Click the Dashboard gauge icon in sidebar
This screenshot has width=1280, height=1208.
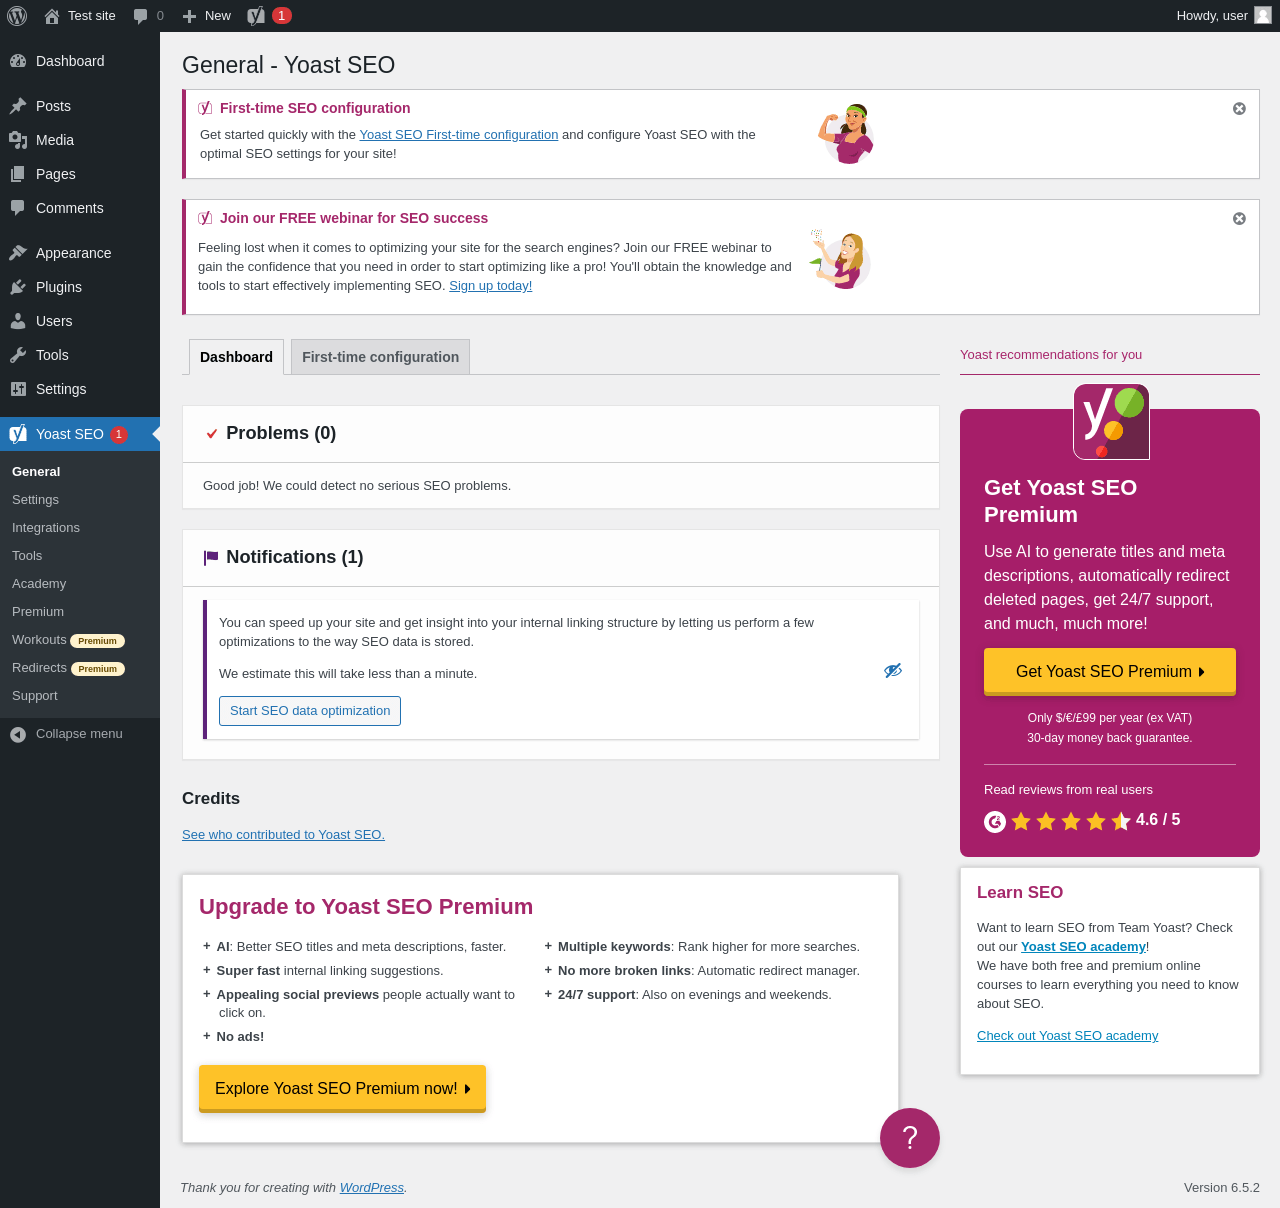[18, 61]
